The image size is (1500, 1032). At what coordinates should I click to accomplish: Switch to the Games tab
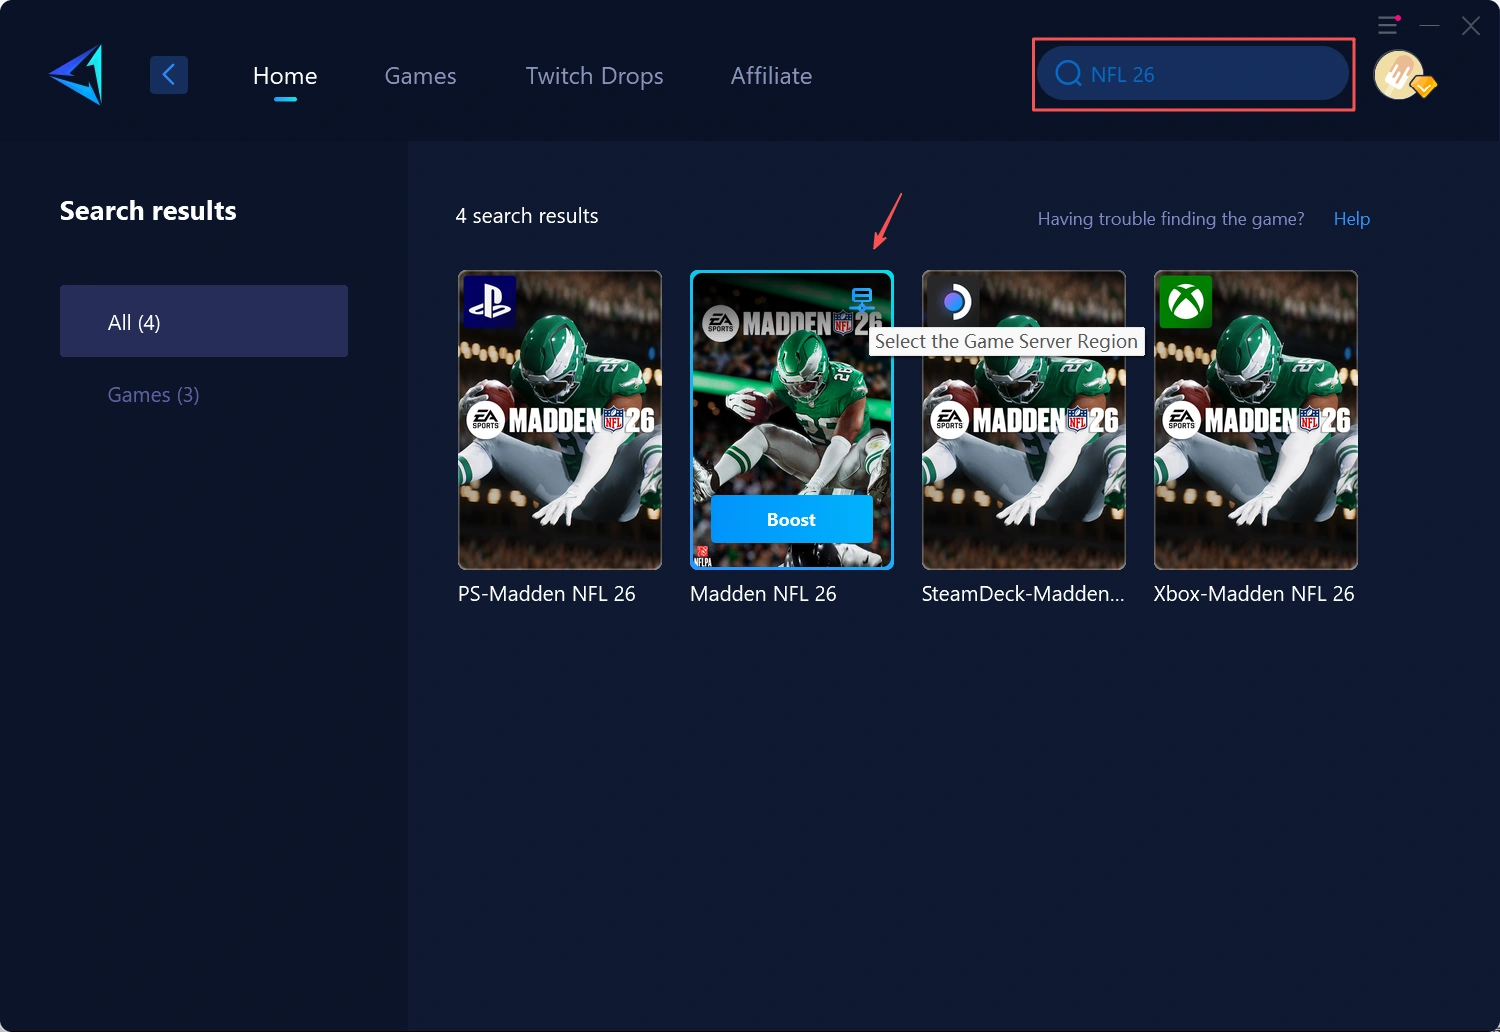420,75
